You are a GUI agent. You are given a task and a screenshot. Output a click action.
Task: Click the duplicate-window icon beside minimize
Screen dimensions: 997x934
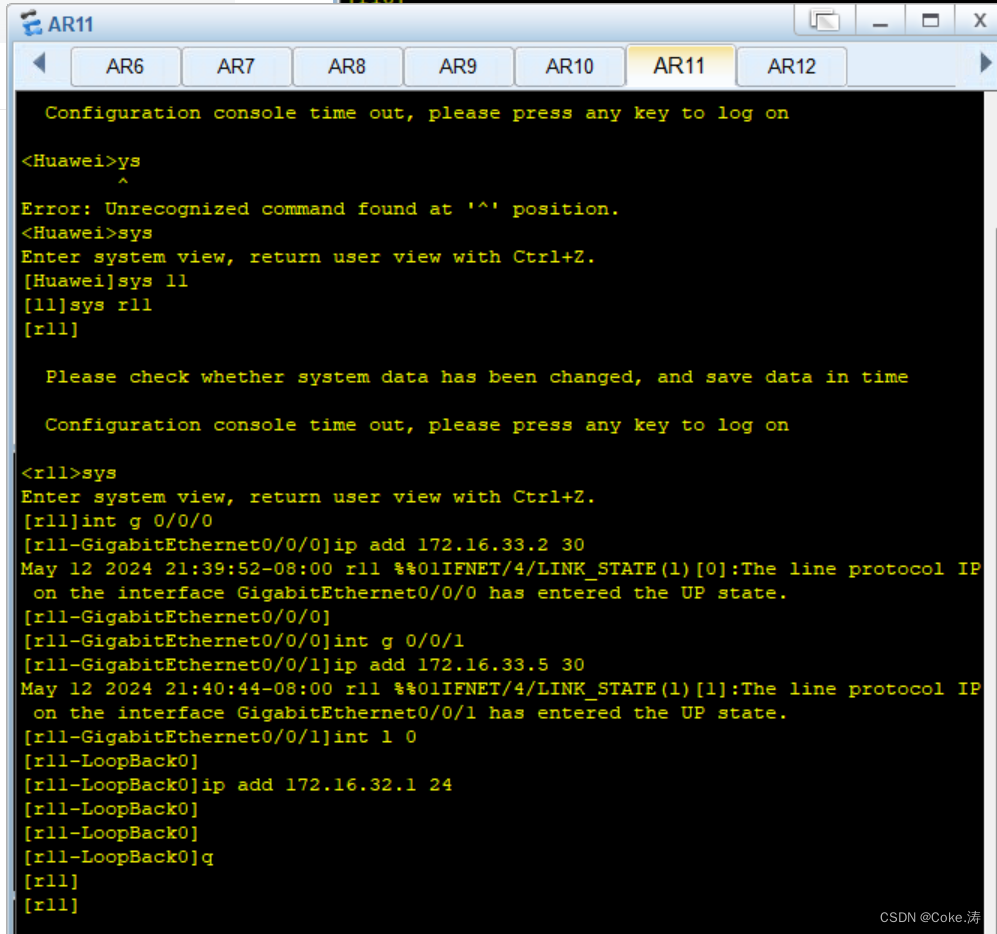[x=823, y=22]
